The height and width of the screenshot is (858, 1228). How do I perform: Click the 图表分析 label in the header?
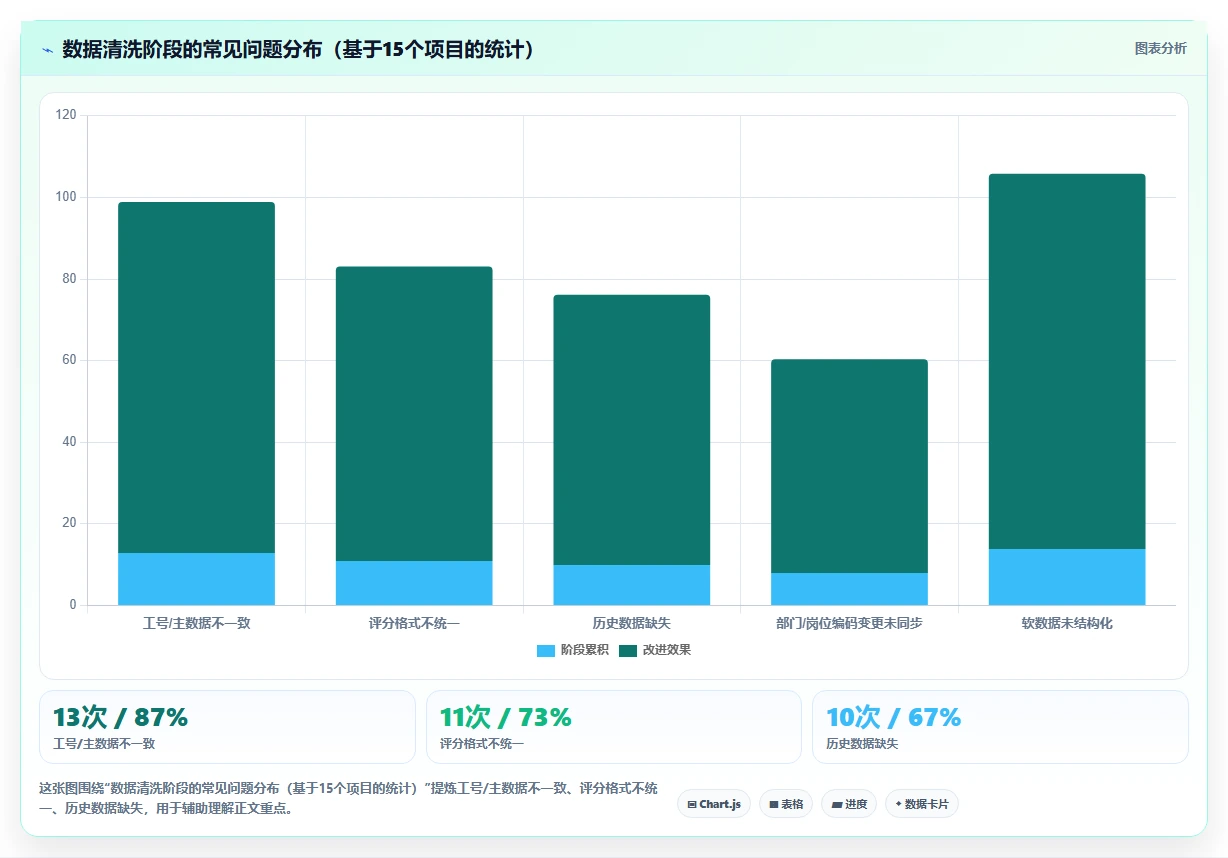point(1160,48)
